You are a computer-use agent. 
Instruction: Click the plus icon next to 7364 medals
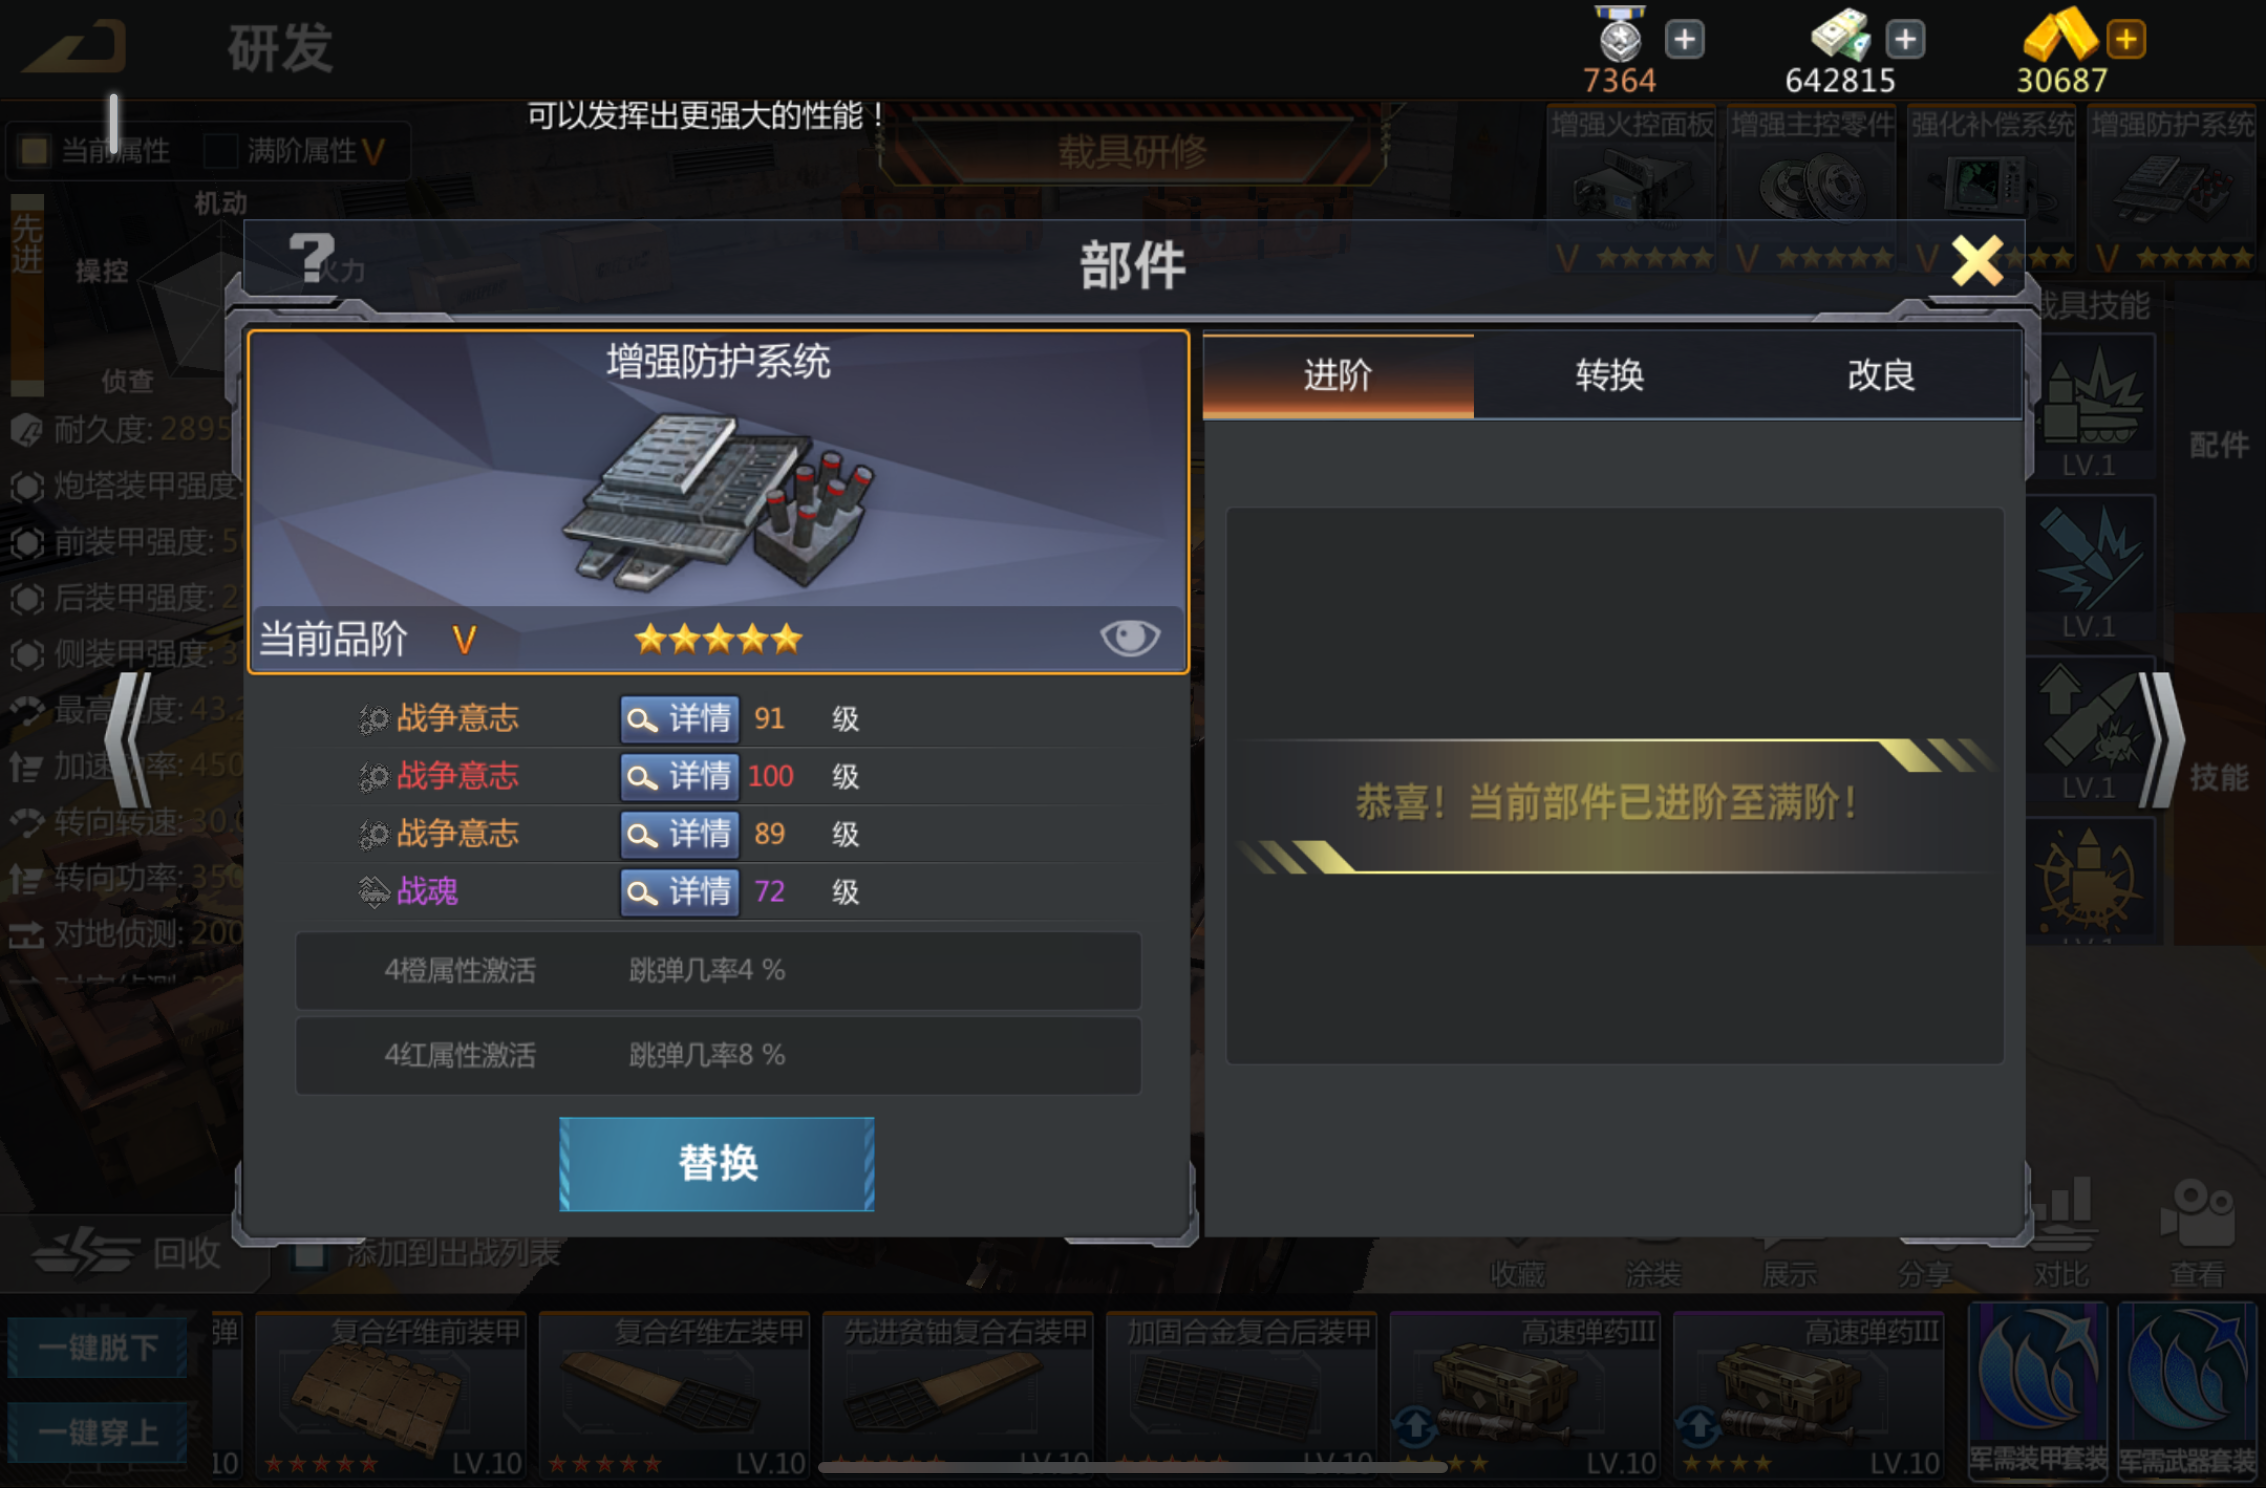(1685, 40)
